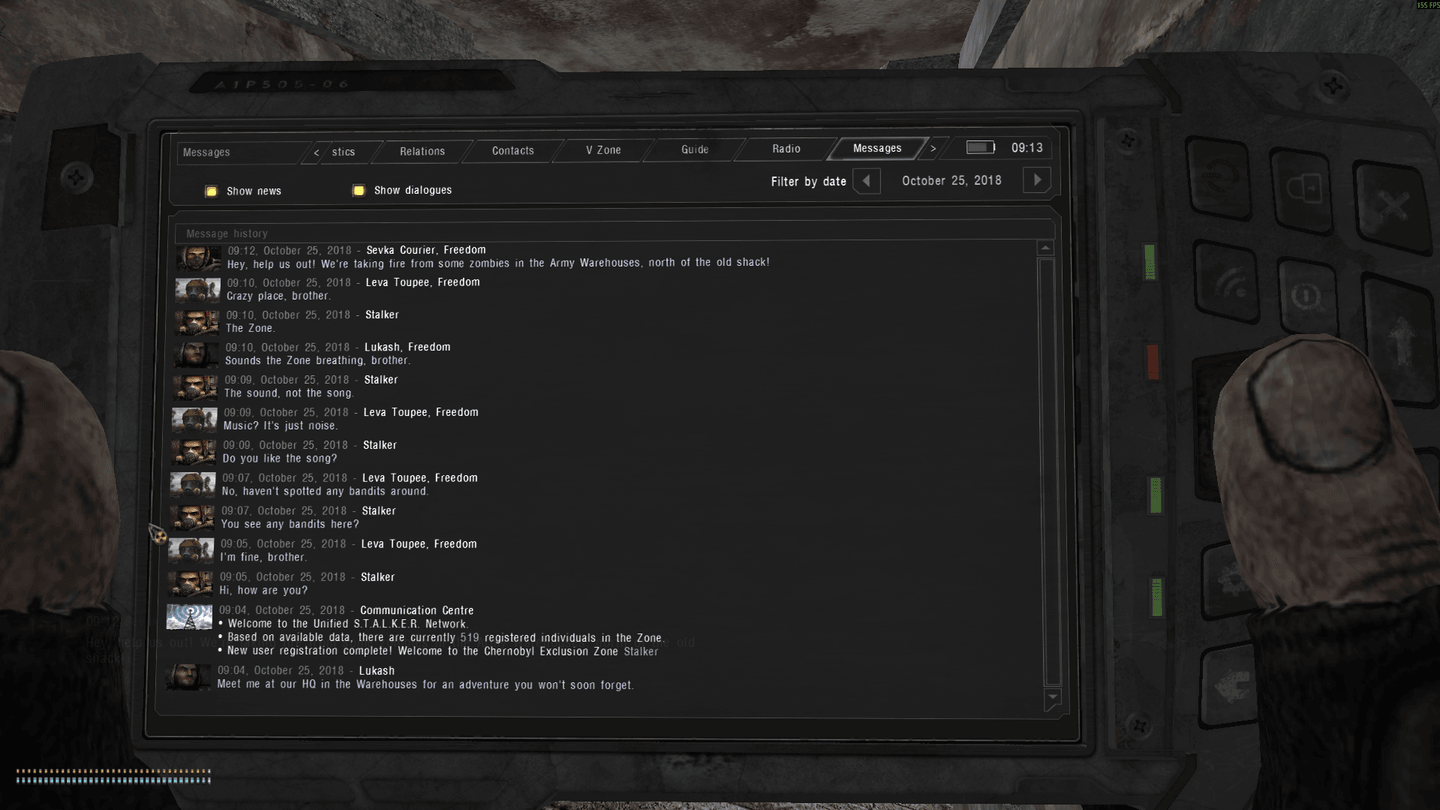Image resolution: width=1440 pixels, height=810 pixels.
Task: Click the Stalker portrait beside "The Zone."
Action: click(x=197, y=322)
